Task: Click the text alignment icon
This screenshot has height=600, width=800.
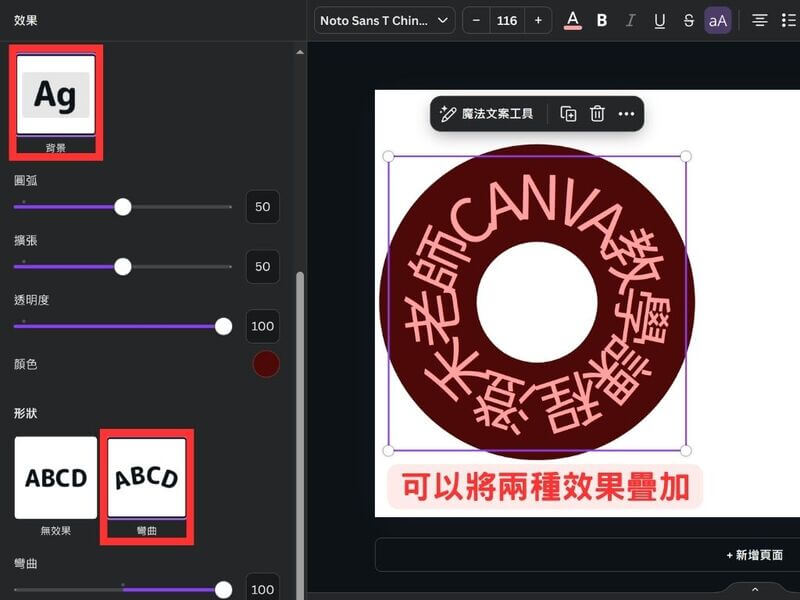Action: pos(760,20)
